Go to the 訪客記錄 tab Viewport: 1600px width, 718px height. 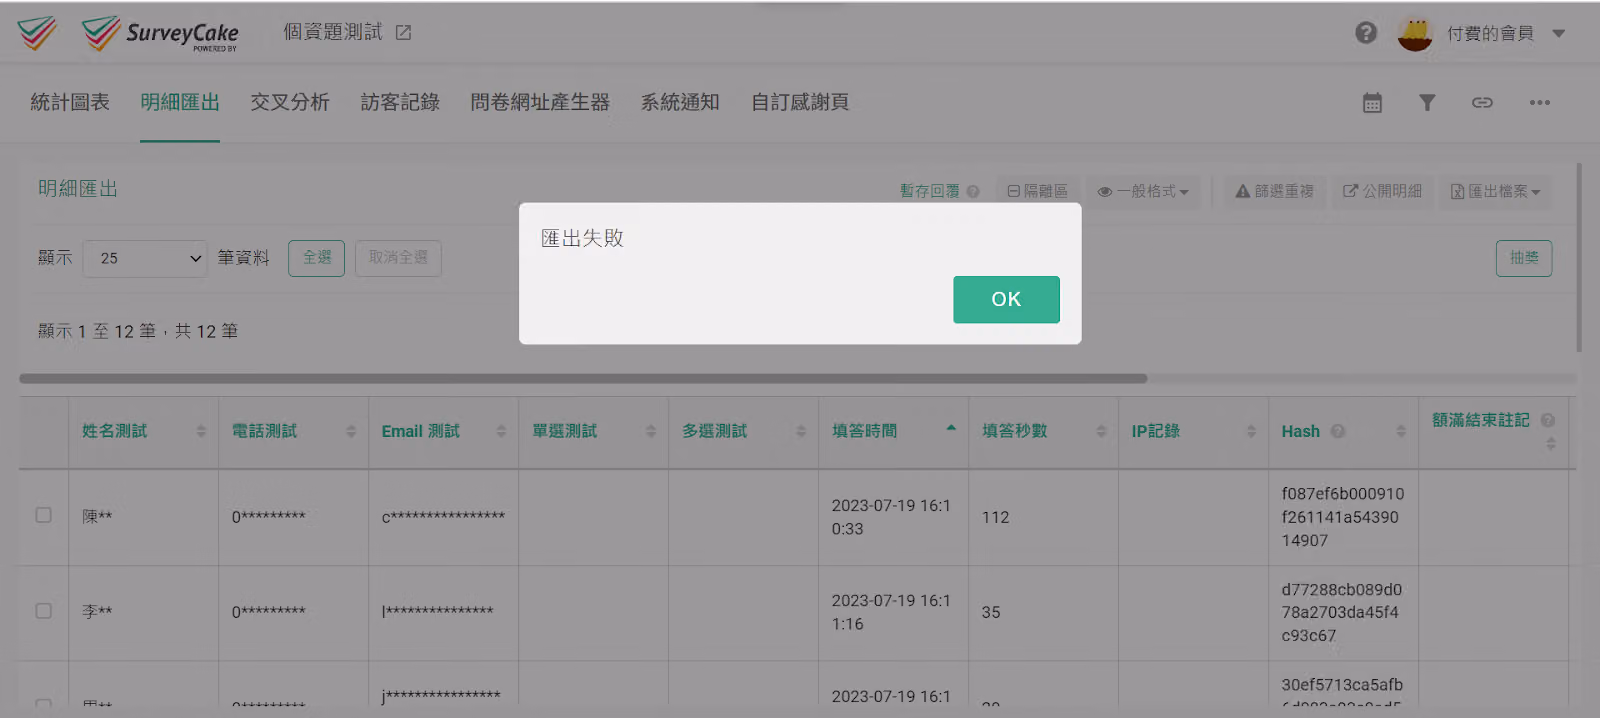tap(400, 102)
